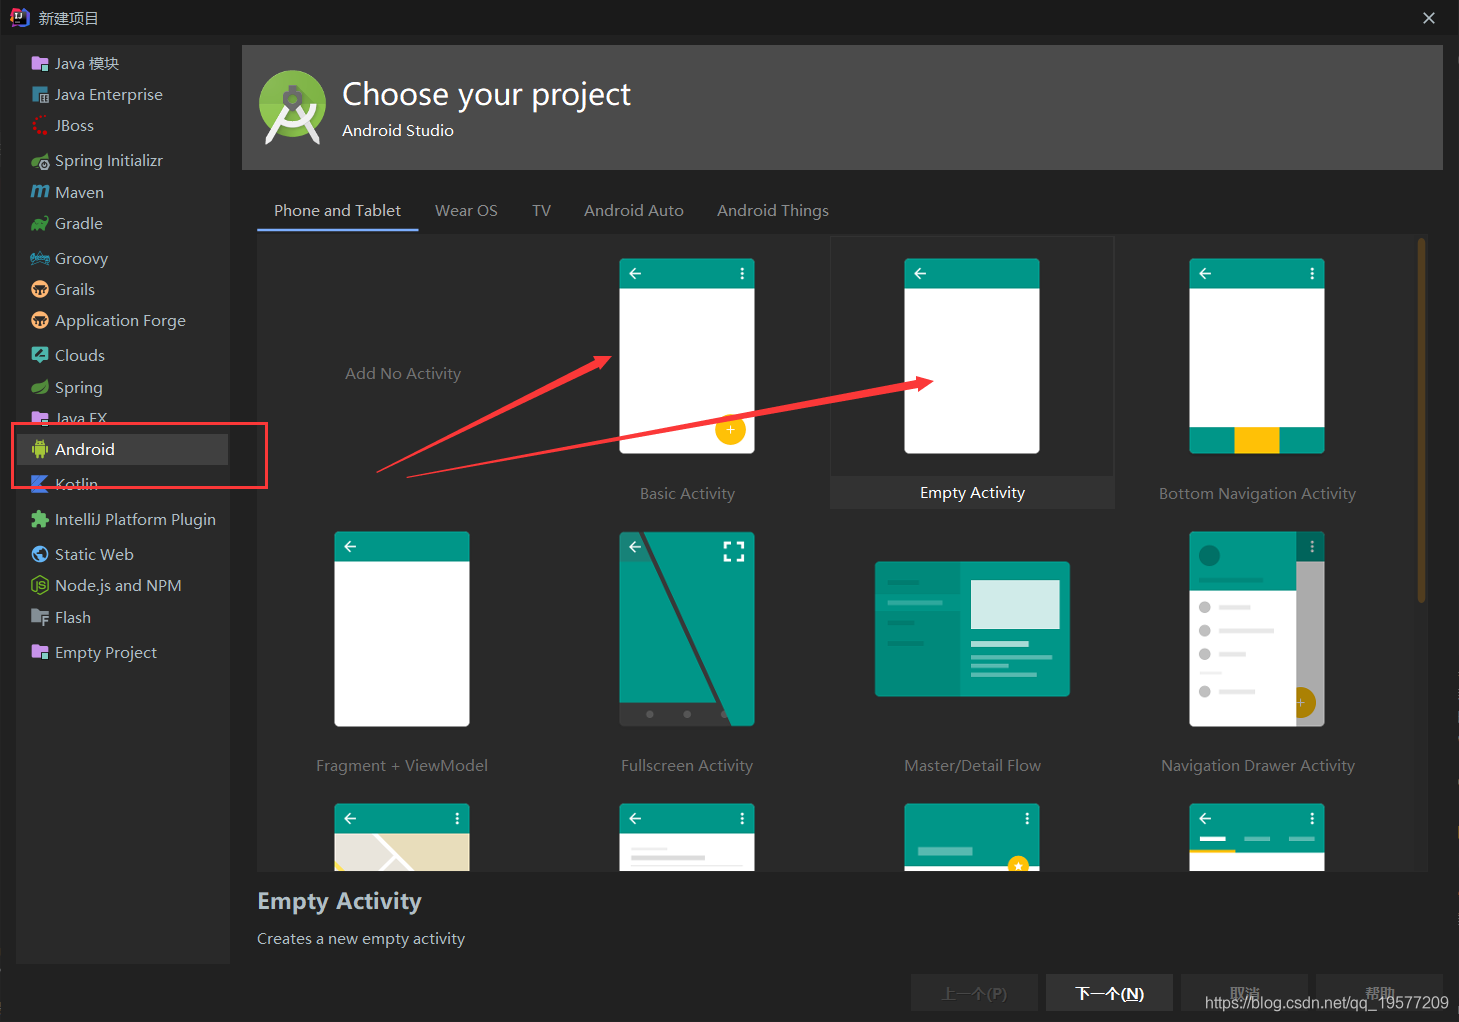Viewport: 1459px width, 1022px height.
Task: Click the Clouds icon
Action: click(x=40, y=355)
